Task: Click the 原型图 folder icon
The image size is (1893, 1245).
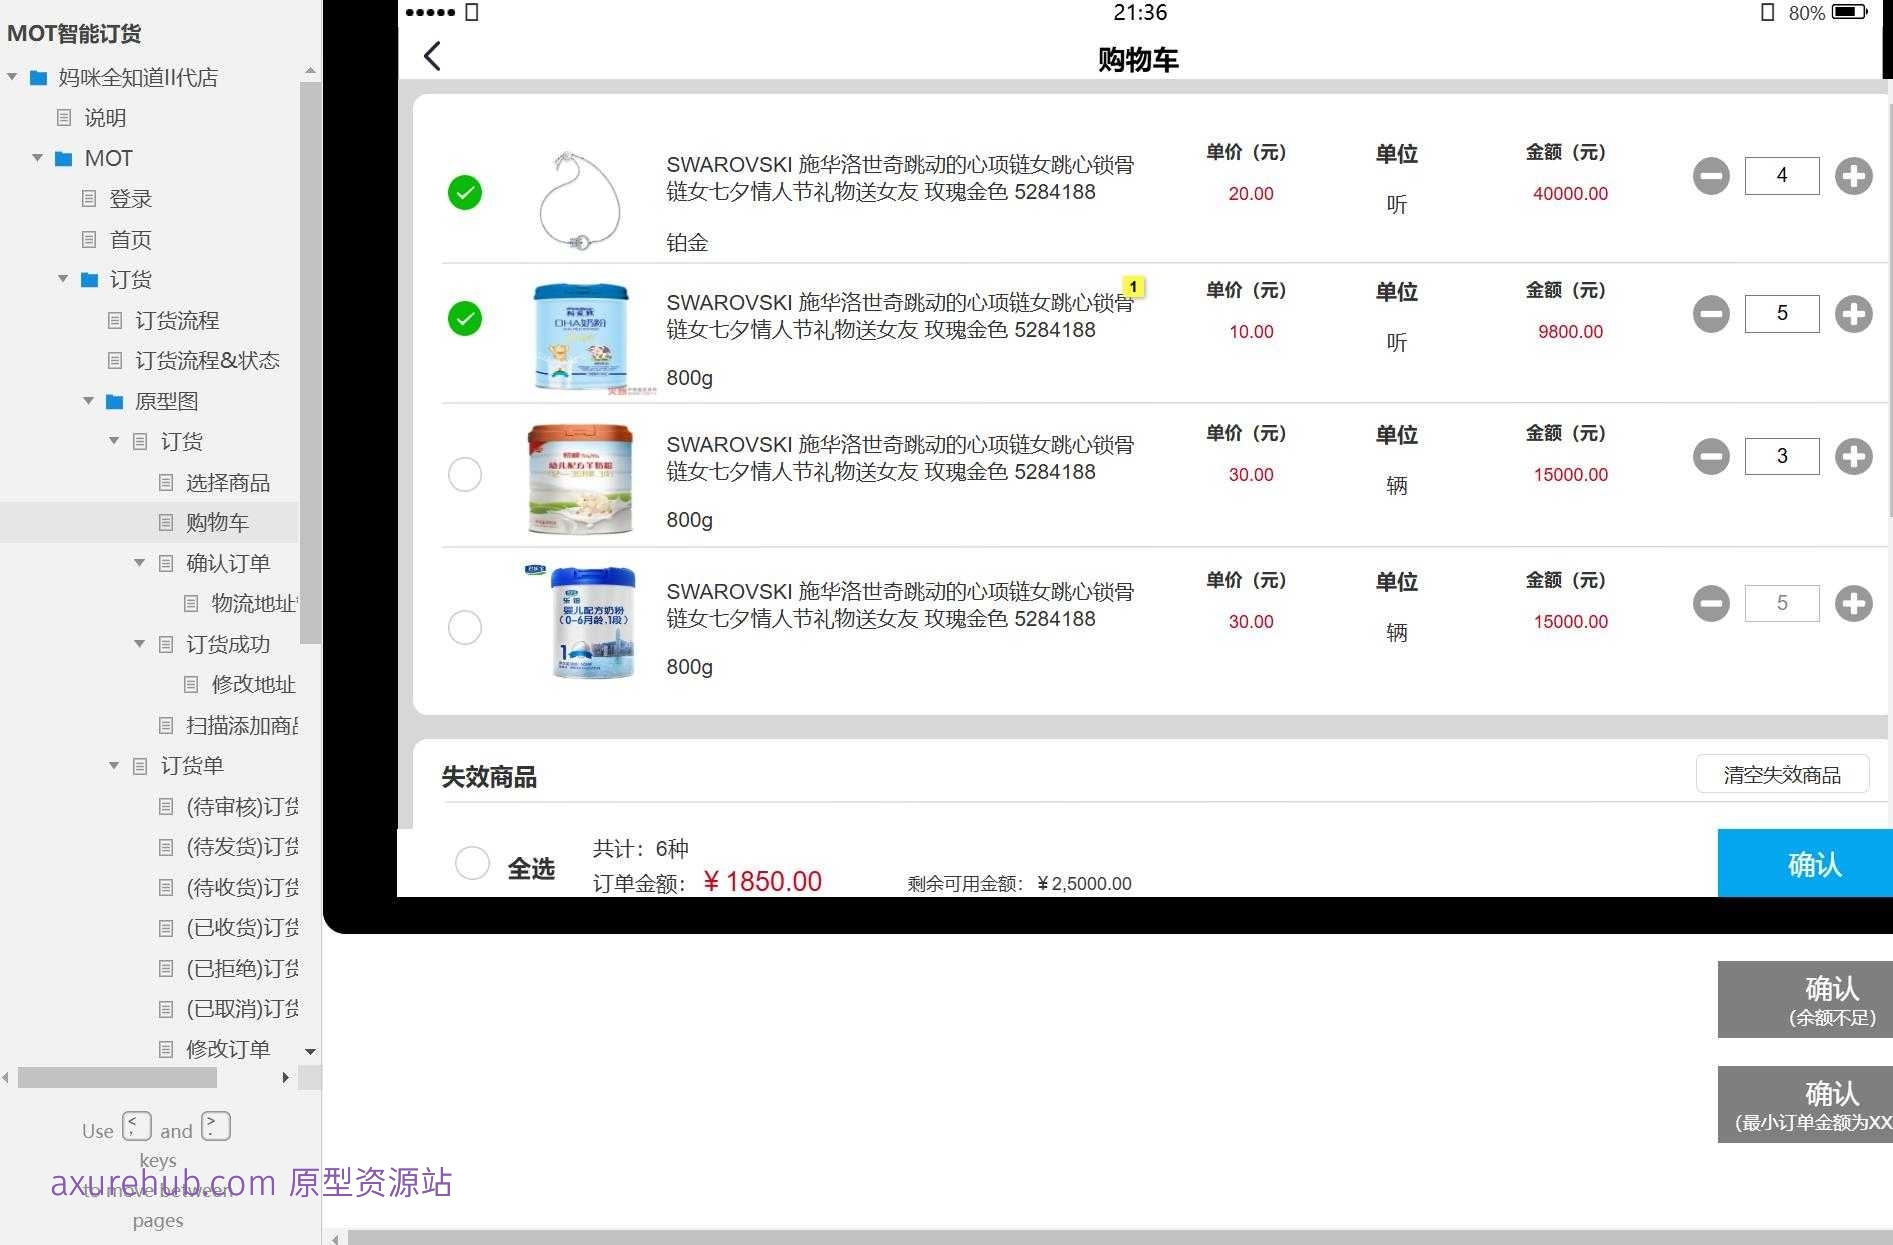Action: (x=115, y=402)
